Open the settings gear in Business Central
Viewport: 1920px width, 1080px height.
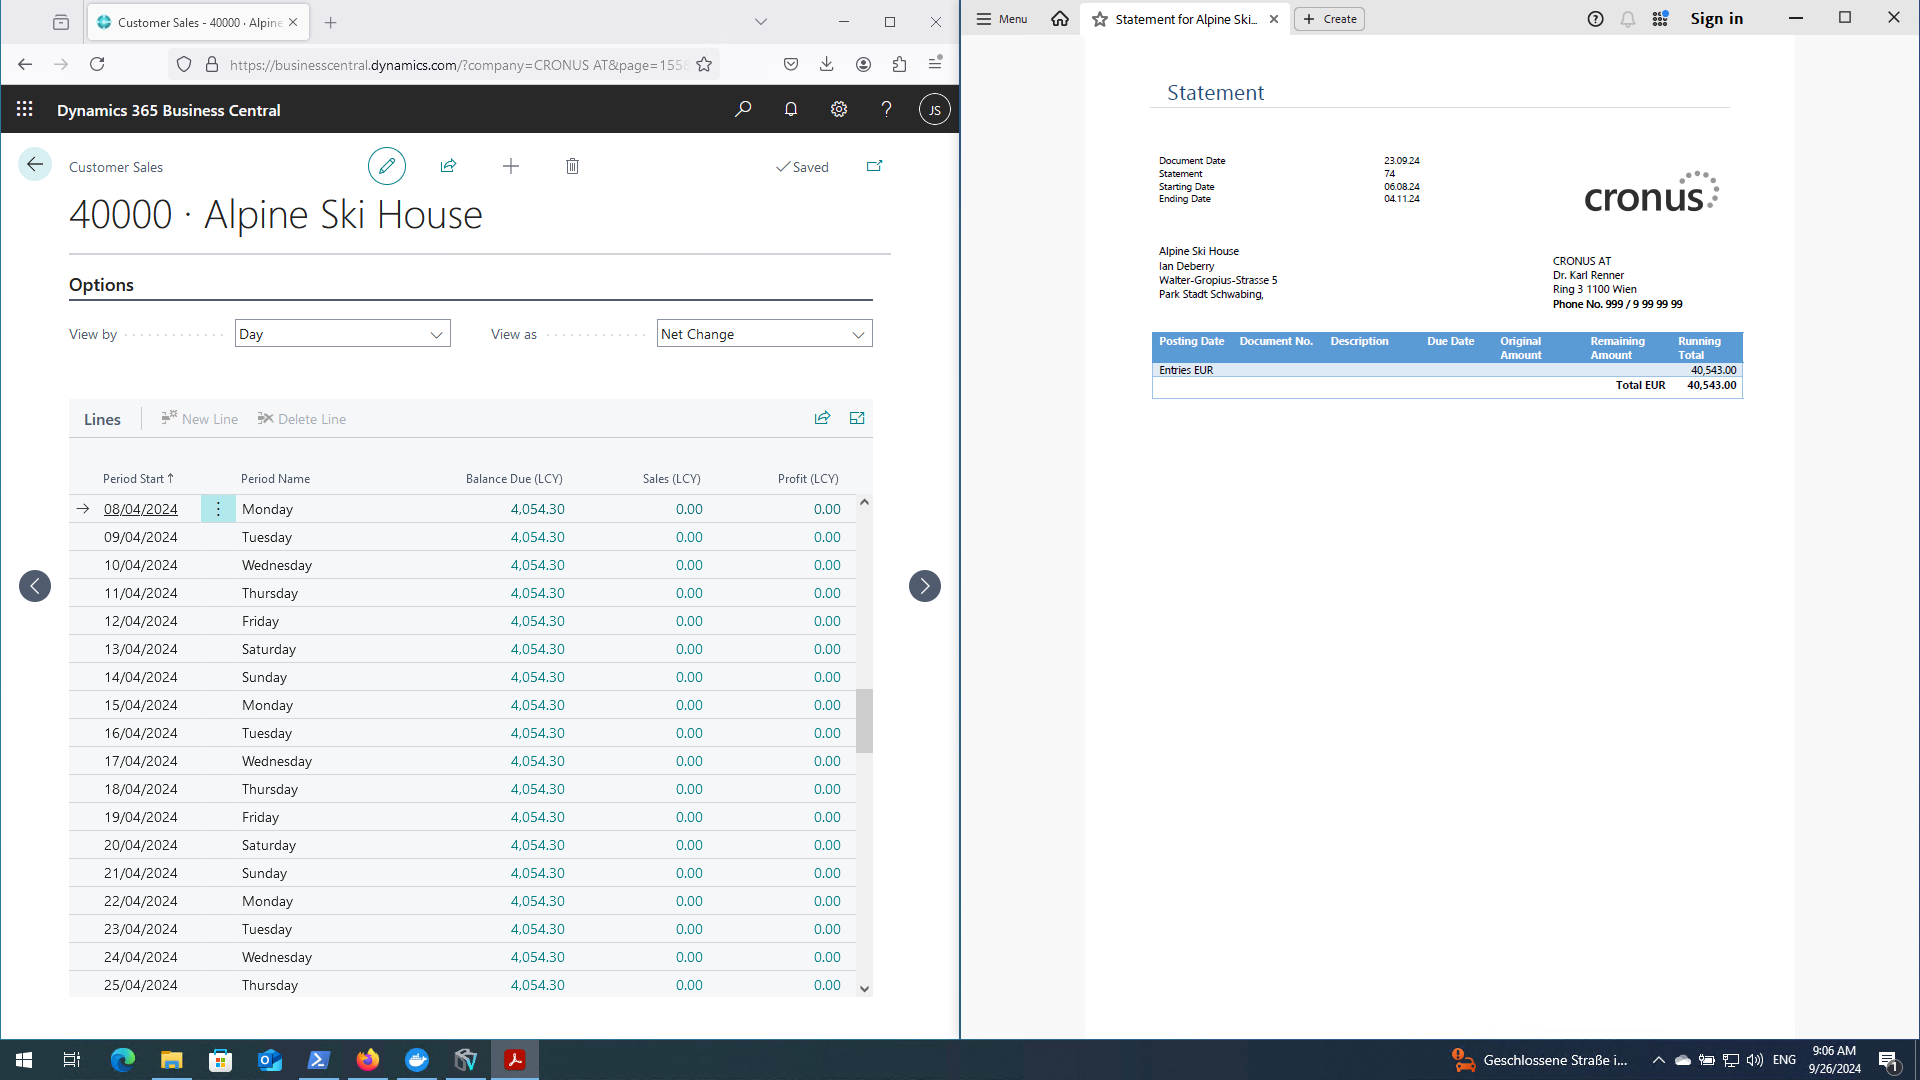(839, 109)
